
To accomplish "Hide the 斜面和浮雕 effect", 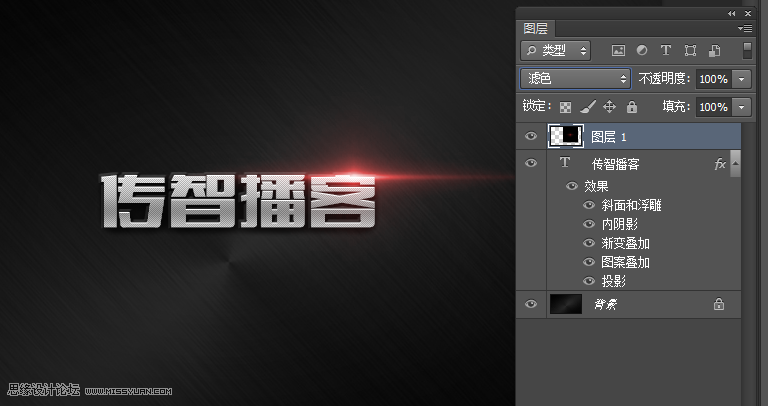I will click(x=589, y=205).
